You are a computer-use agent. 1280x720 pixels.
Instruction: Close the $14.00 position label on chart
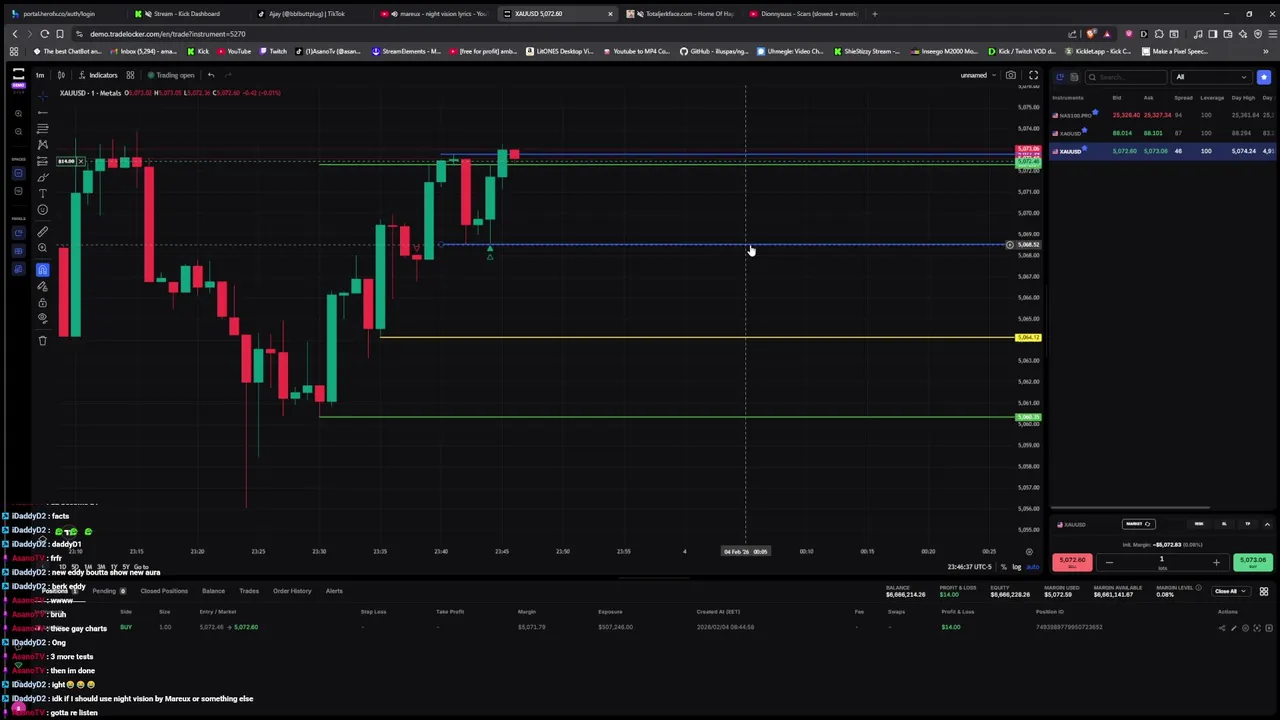coord(80,161)
